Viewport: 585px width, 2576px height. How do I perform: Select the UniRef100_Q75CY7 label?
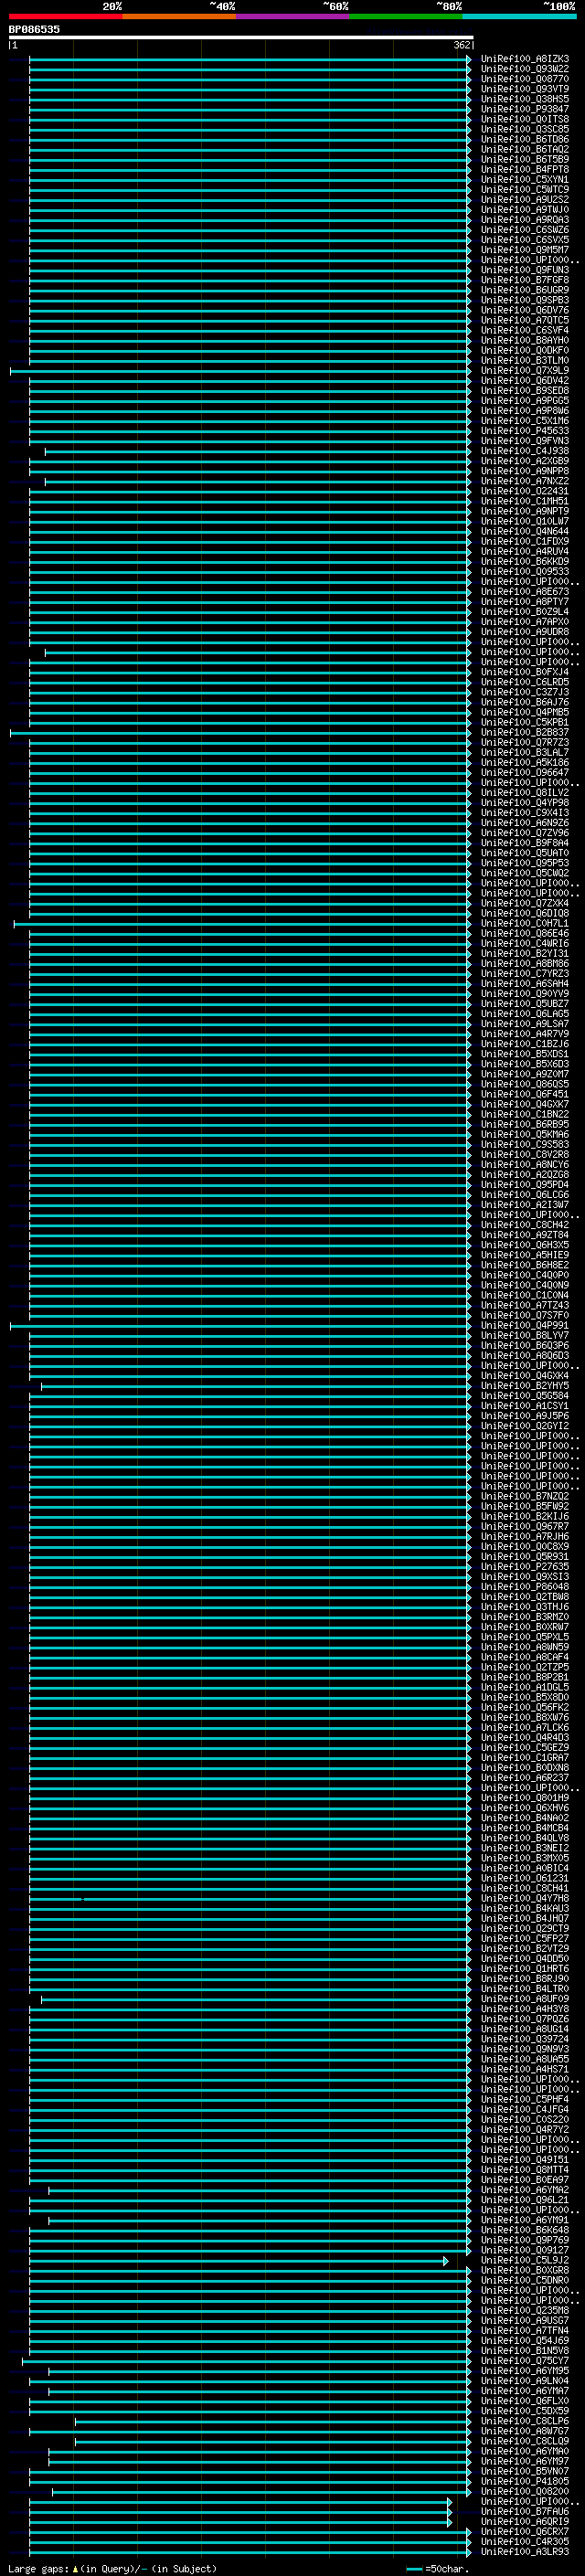pos(525,2361)
